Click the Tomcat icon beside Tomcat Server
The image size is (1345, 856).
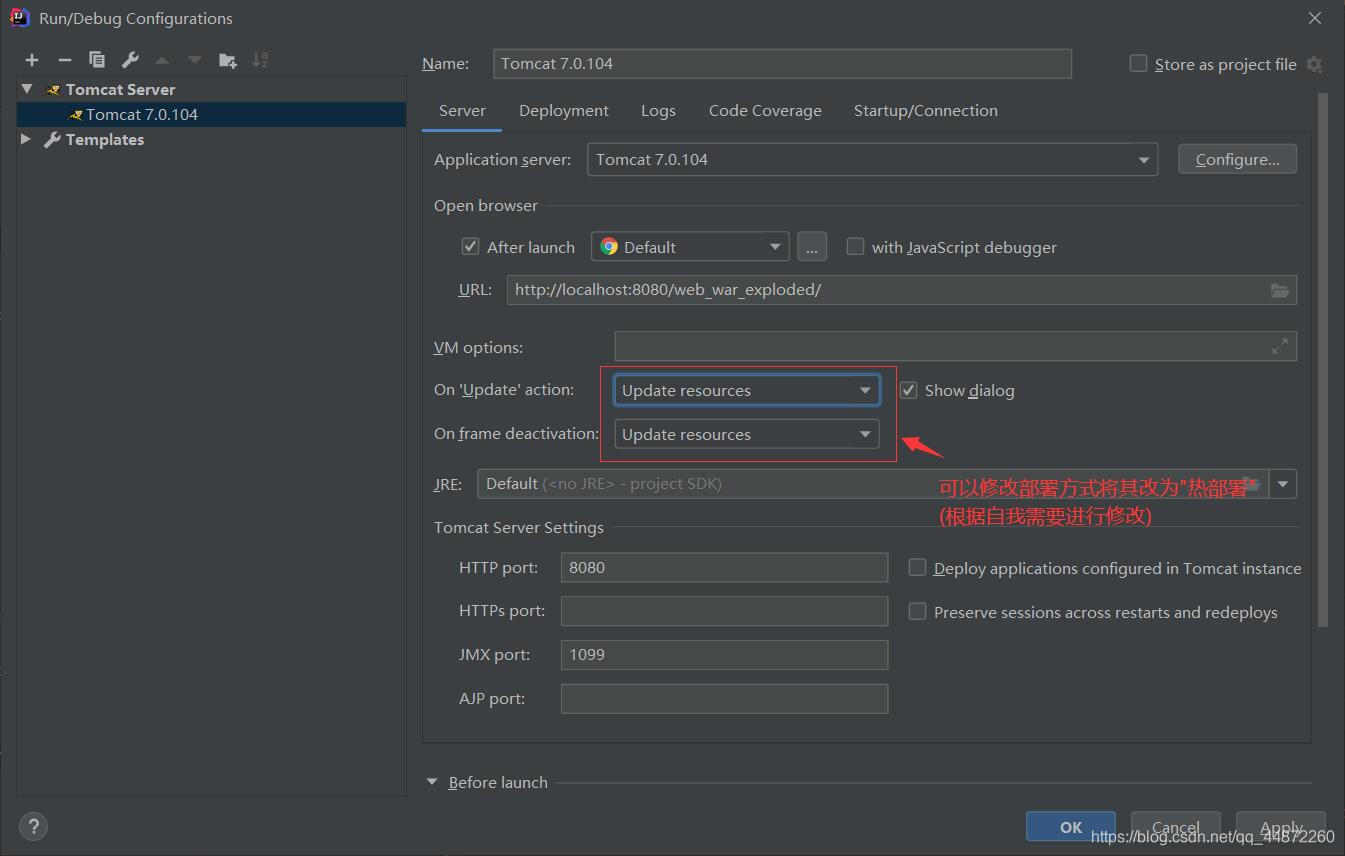[53, 90]
